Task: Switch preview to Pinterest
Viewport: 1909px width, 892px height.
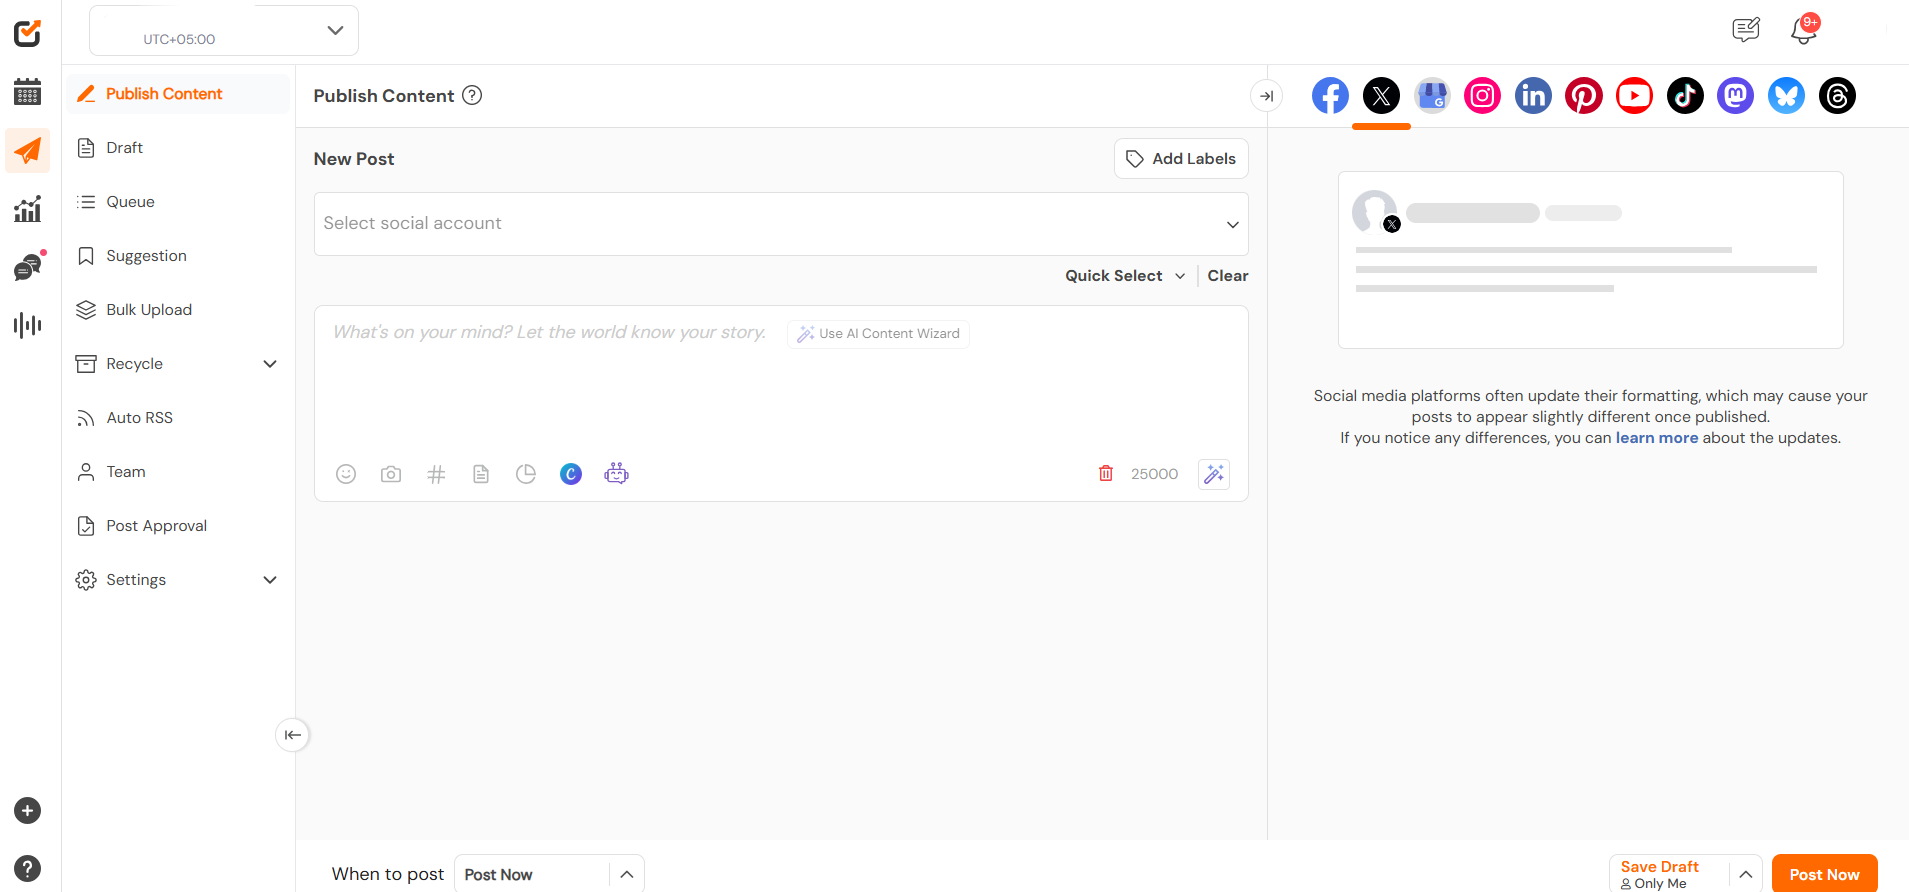Action: (x=1584, y=96)
